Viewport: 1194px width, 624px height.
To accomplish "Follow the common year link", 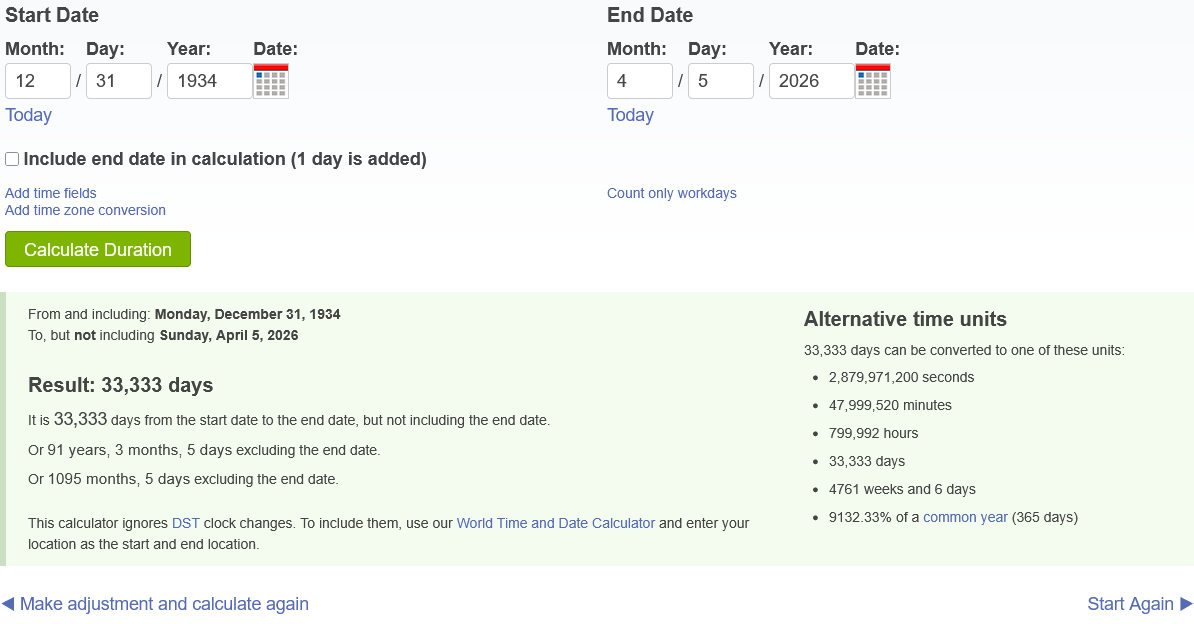I will tap(965, 517).
